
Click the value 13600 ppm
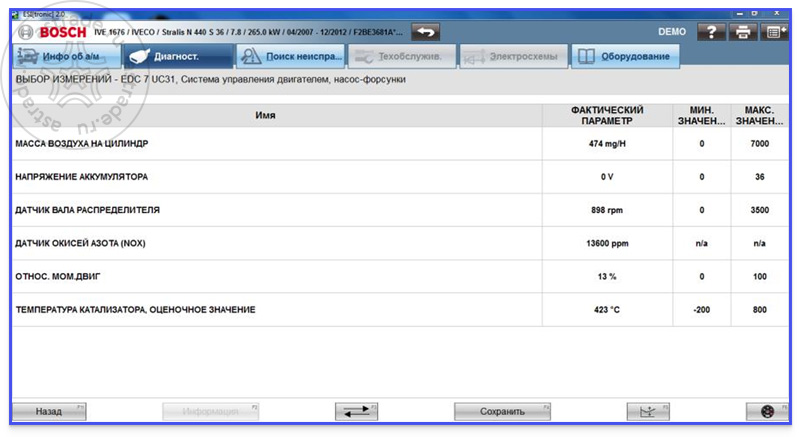(x=607, y=243)
